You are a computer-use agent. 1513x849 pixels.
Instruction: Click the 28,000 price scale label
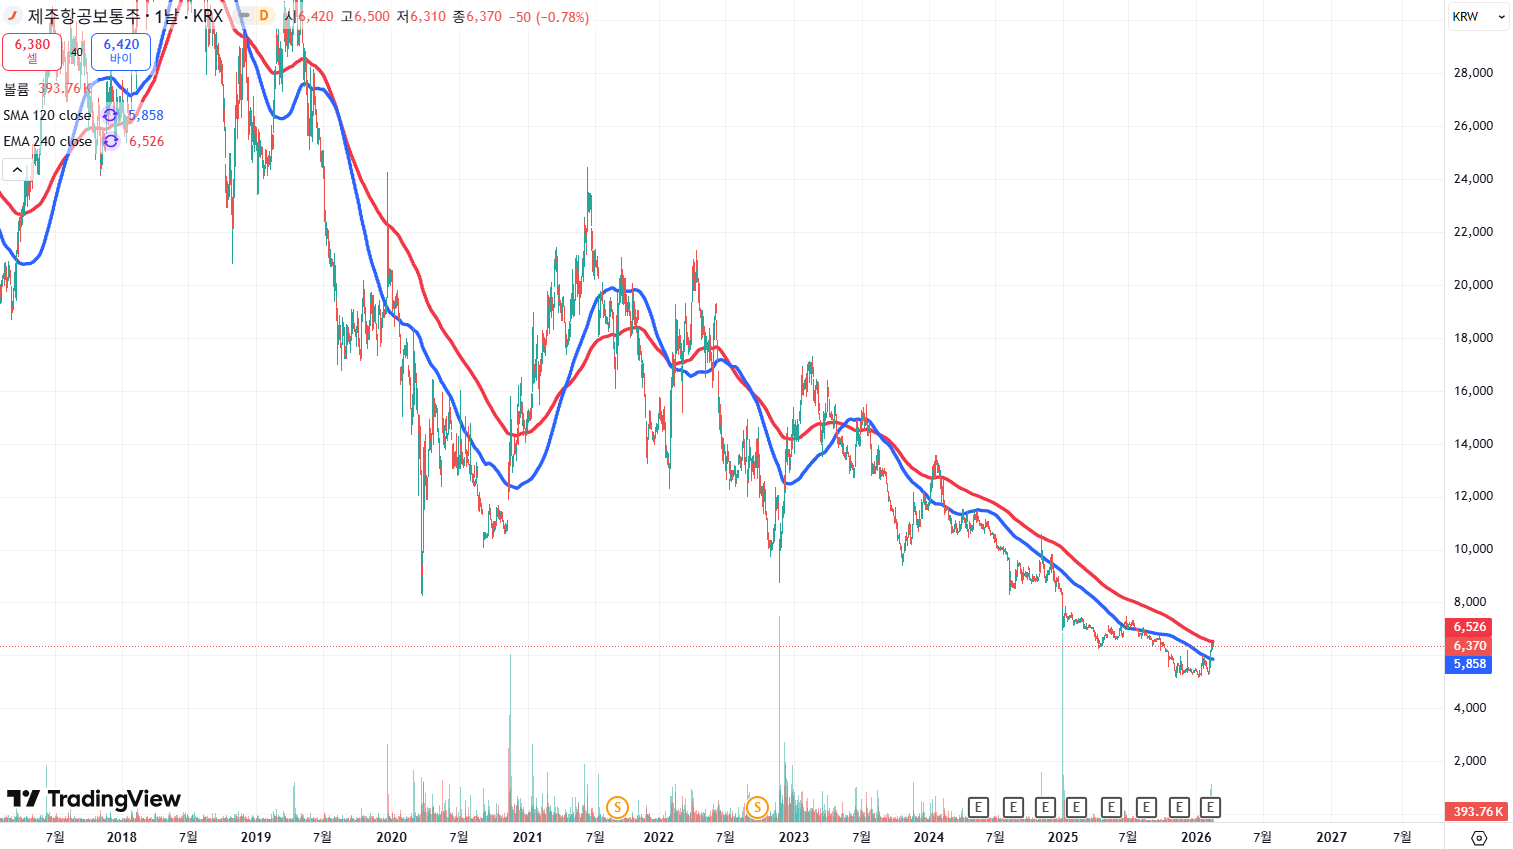pyautogui.click(x=1473, y=73)
